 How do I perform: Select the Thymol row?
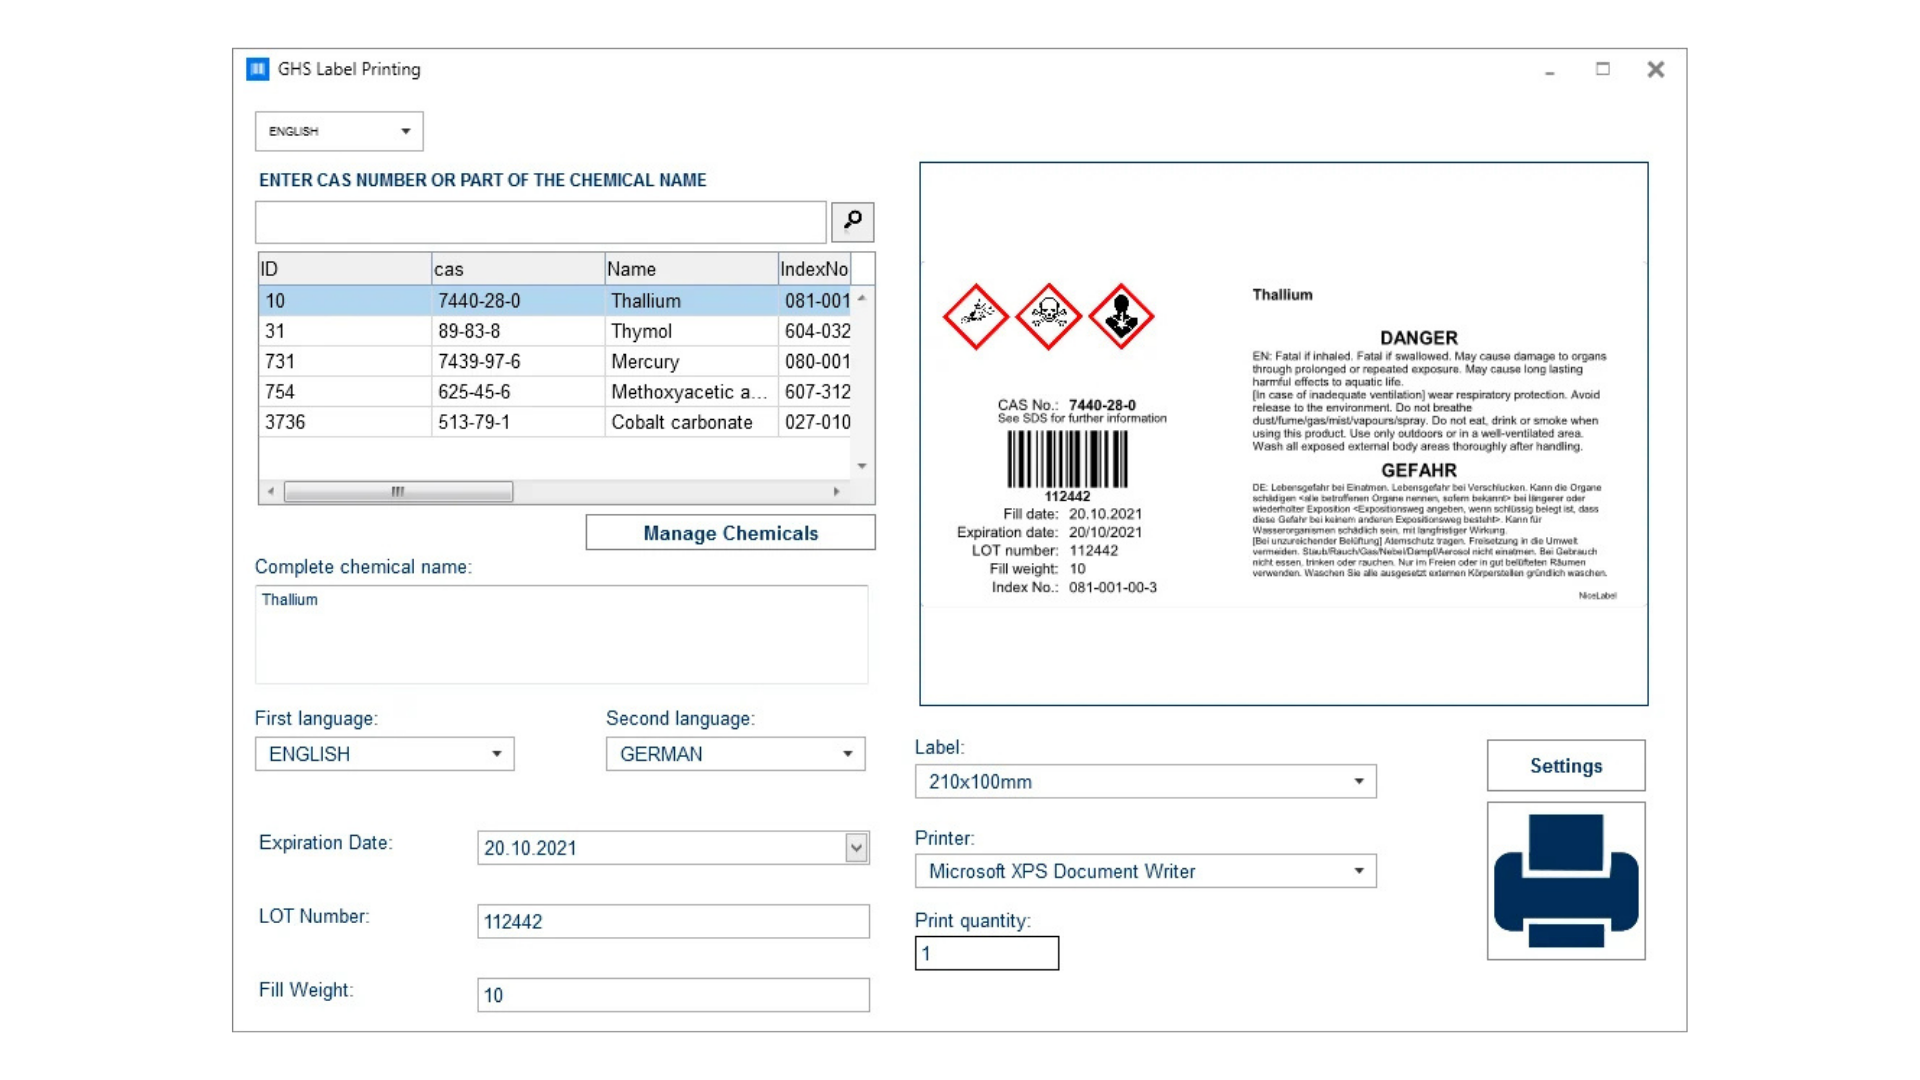(555, 331)
